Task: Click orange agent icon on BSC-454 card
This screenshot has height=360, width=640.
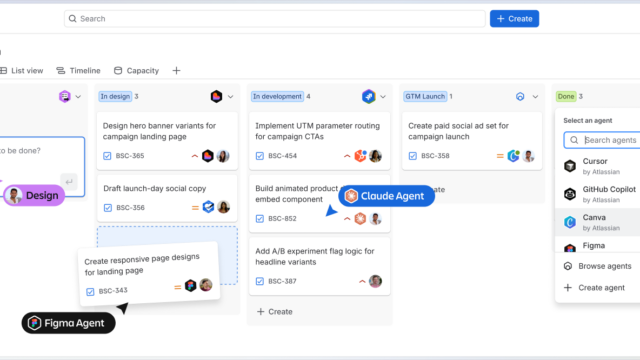Action: click(x=360, y=156)
